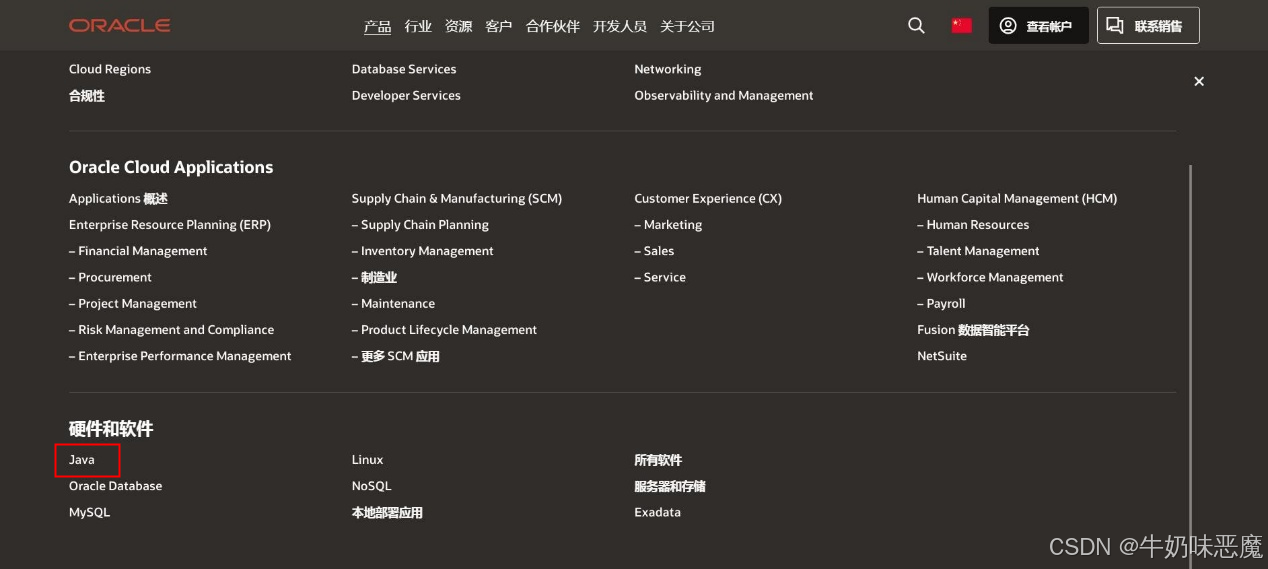Open the Cloud Regions link
Screen dimensions: 1268x569
coord(110,69)
